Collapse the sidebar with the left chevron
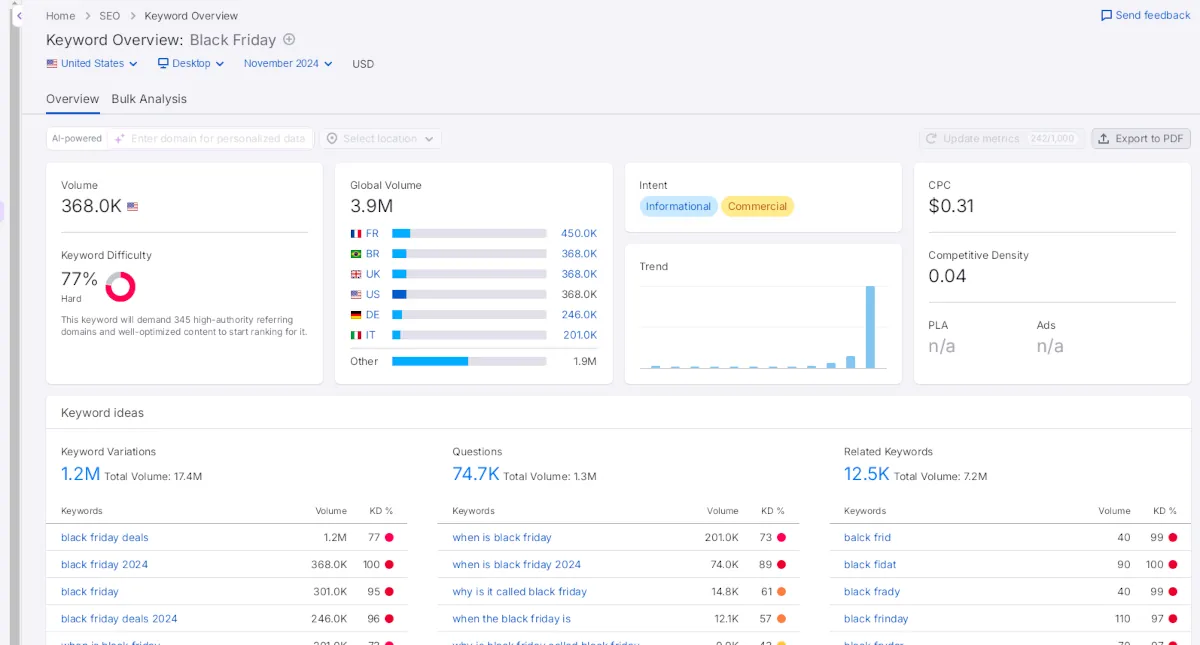The height and width of the screenshot is (645, 1200). (19, 16)
